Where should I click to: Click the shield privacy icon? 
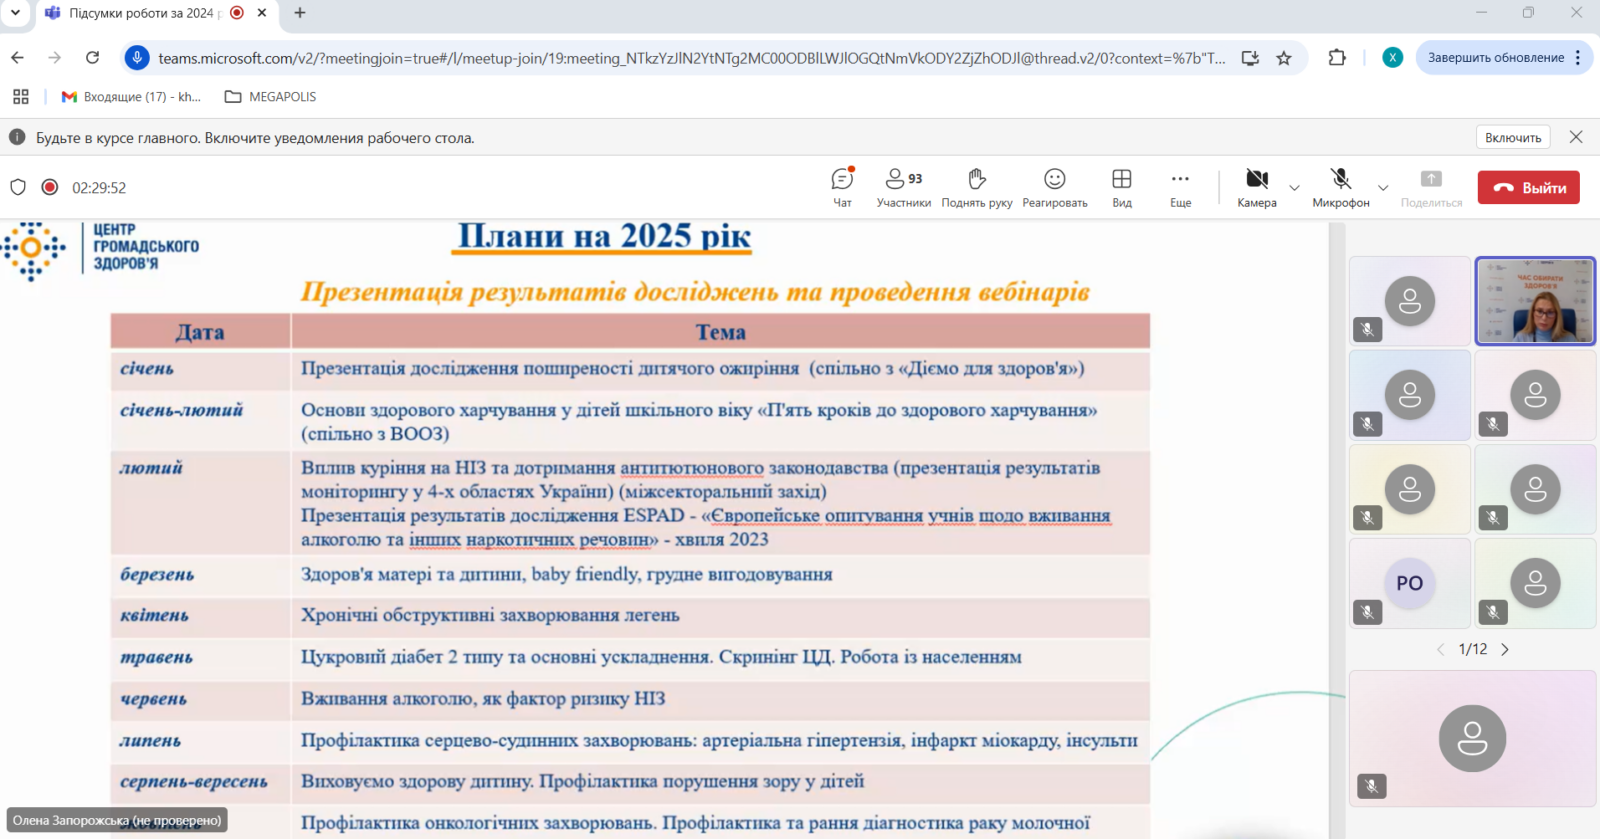coord(18,187)
